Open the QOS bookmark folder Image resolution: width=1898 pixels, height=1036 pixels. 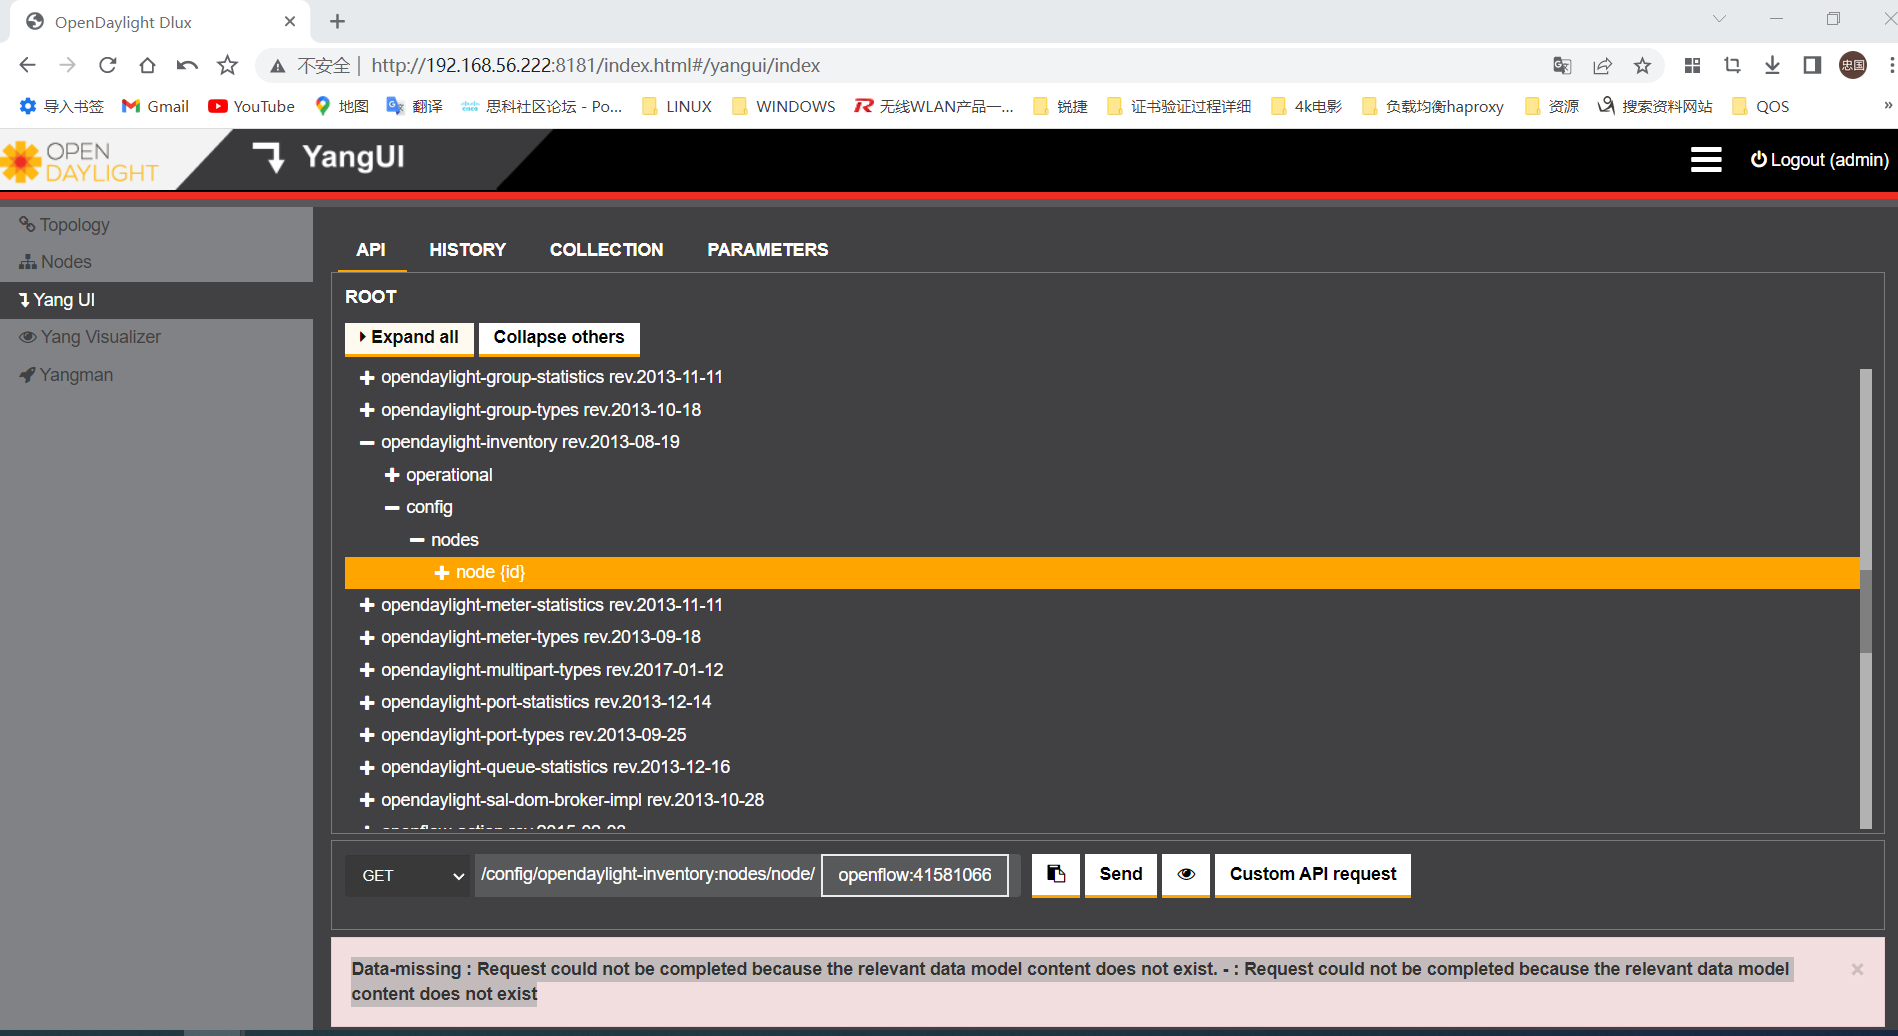(1761, 106)
